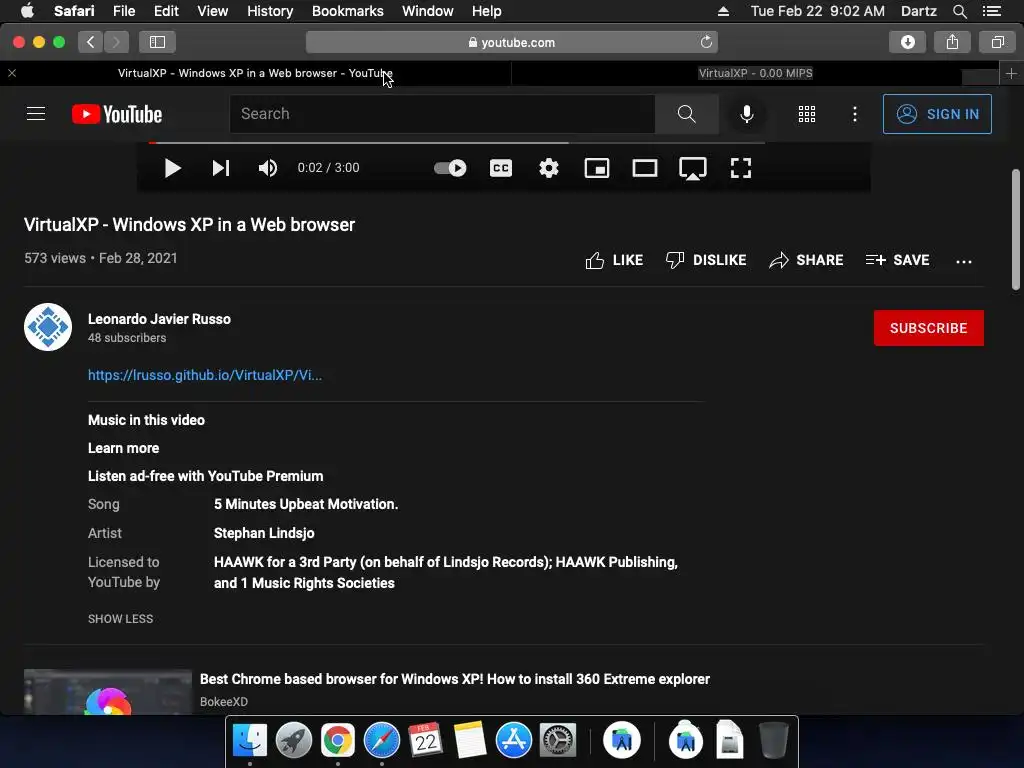Enable theater mode view

click(645, 168)
